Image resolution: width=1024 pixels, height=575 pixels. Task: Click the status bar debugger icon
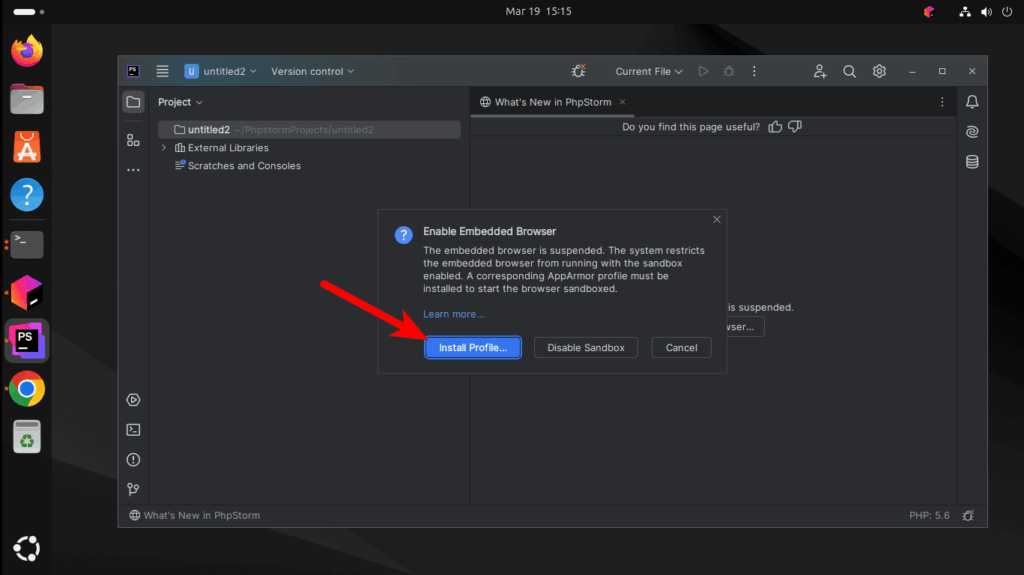pos(968,516)
